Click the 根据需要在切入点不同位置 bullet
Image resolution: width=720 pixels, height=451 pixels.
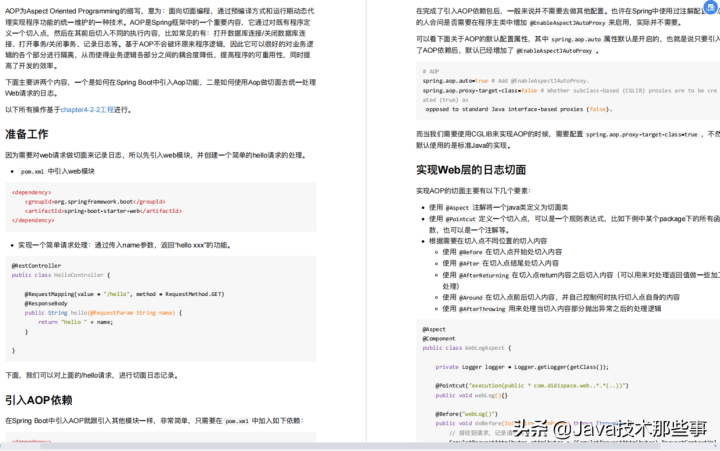point(488,241)
